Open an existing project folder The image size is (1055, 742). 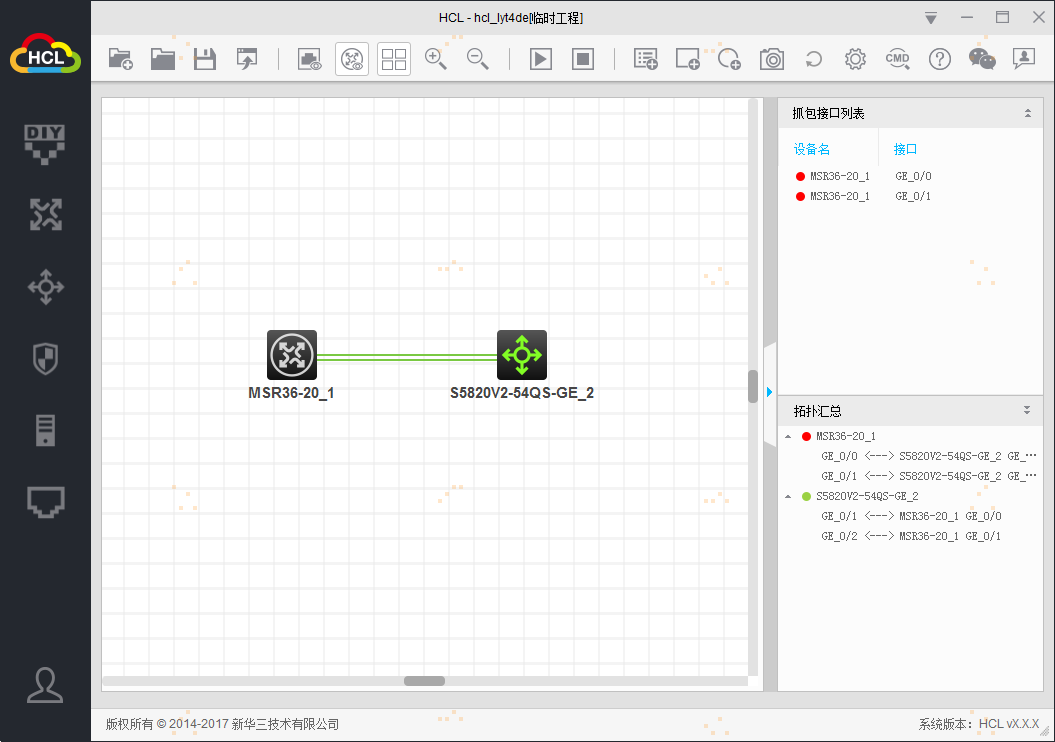pyautogui.click(x=162, y=59)
